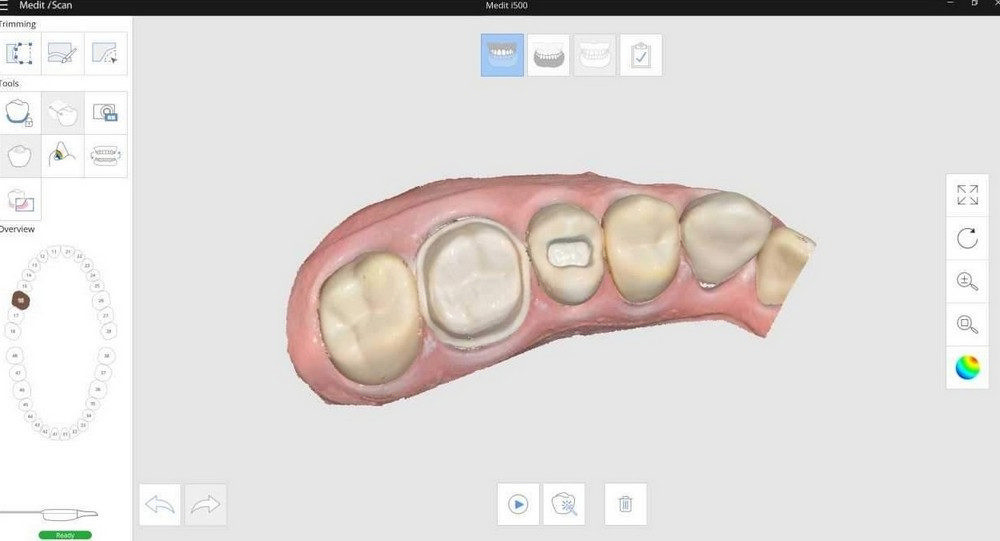Switch to the mandible scan stage
The width and height of the screenshot is (1000, 541).
click(548, 56)
